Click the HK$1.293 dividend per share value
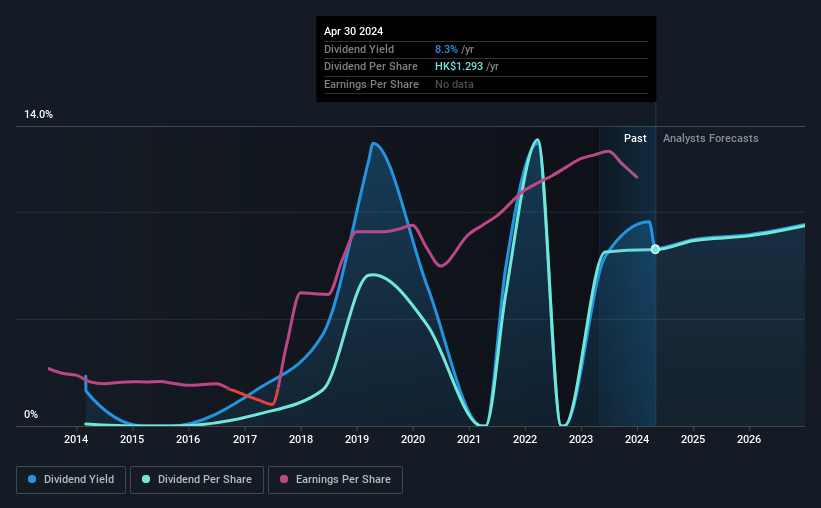The height and width of the screenshot is (508, 821). (459, 67)
